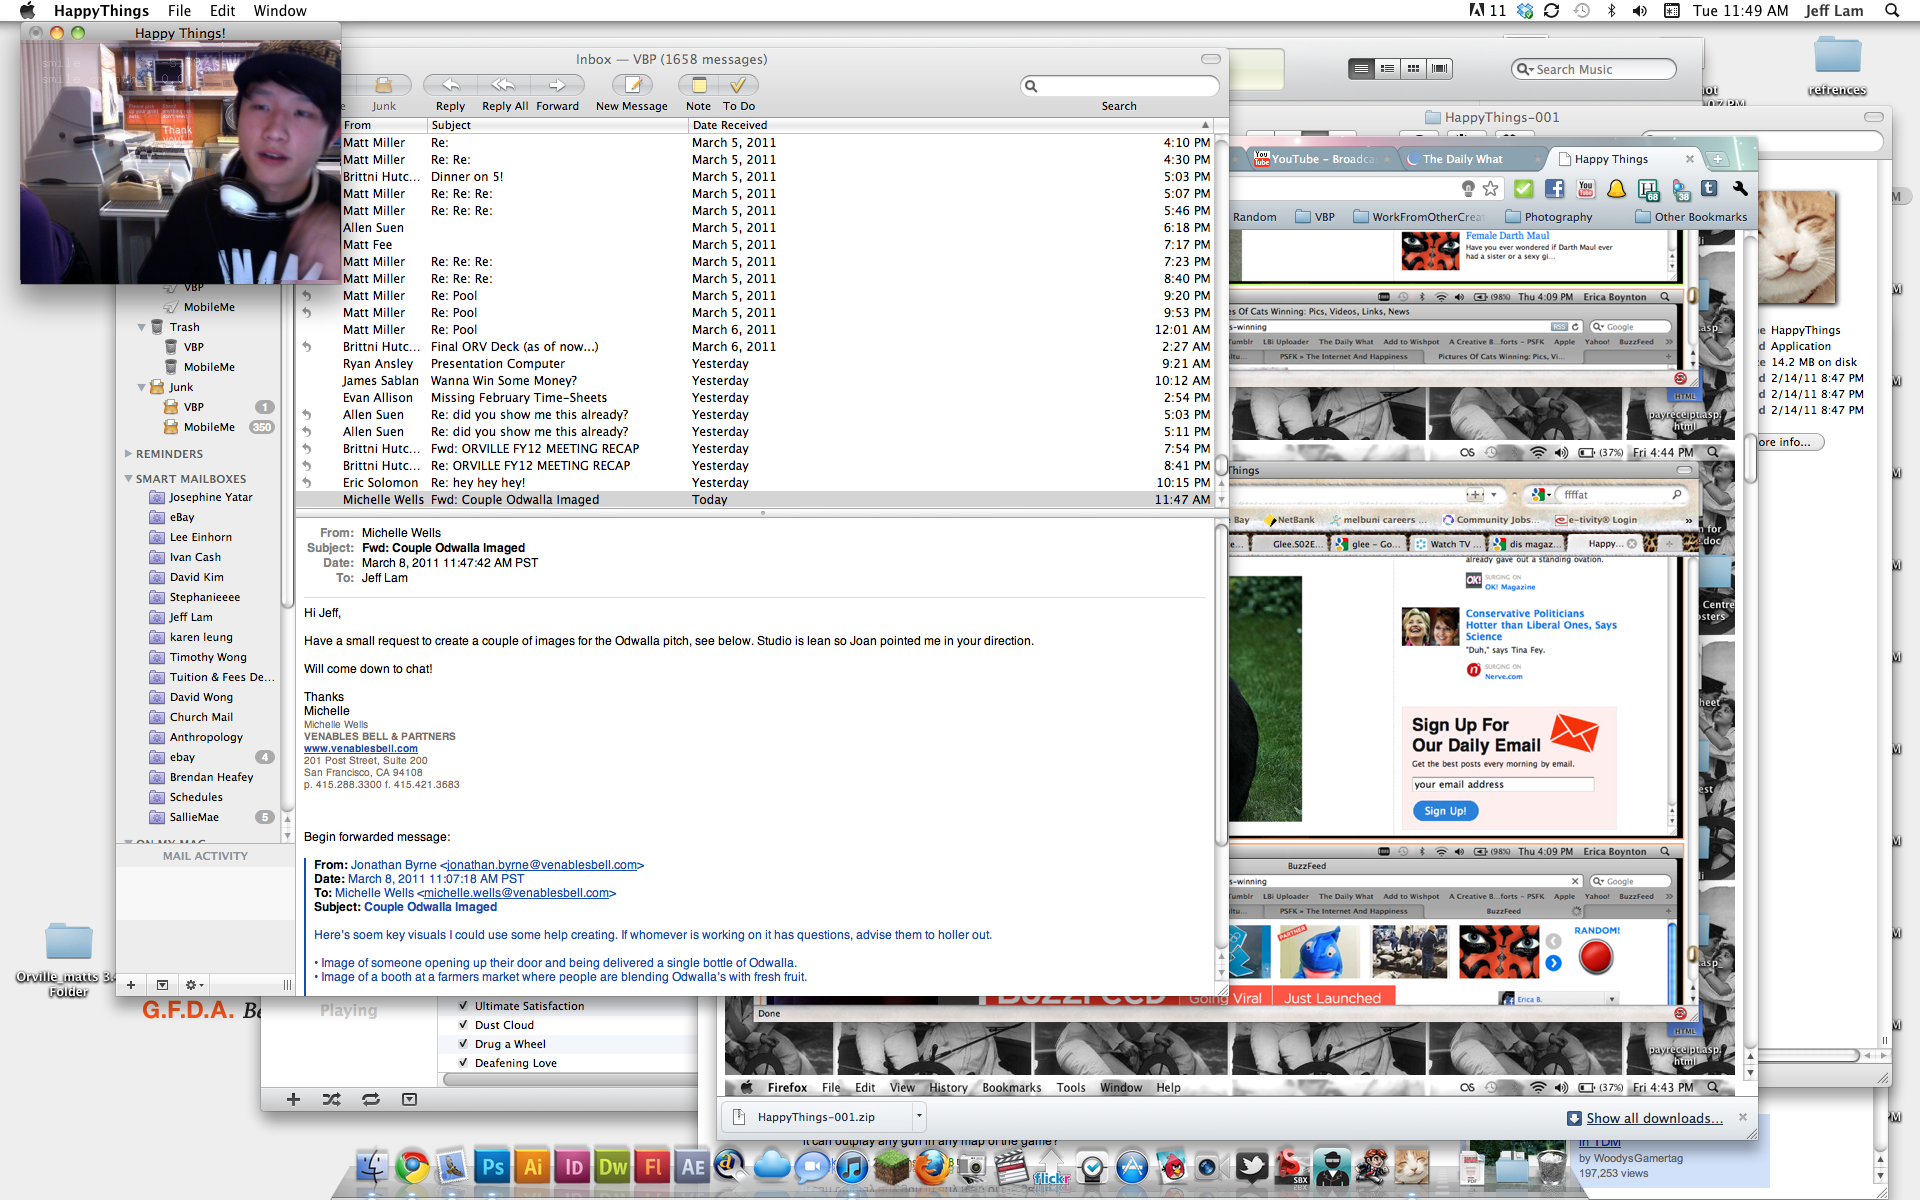
Task: Open the www.venablesbell.com link
Action: point(361,748)
